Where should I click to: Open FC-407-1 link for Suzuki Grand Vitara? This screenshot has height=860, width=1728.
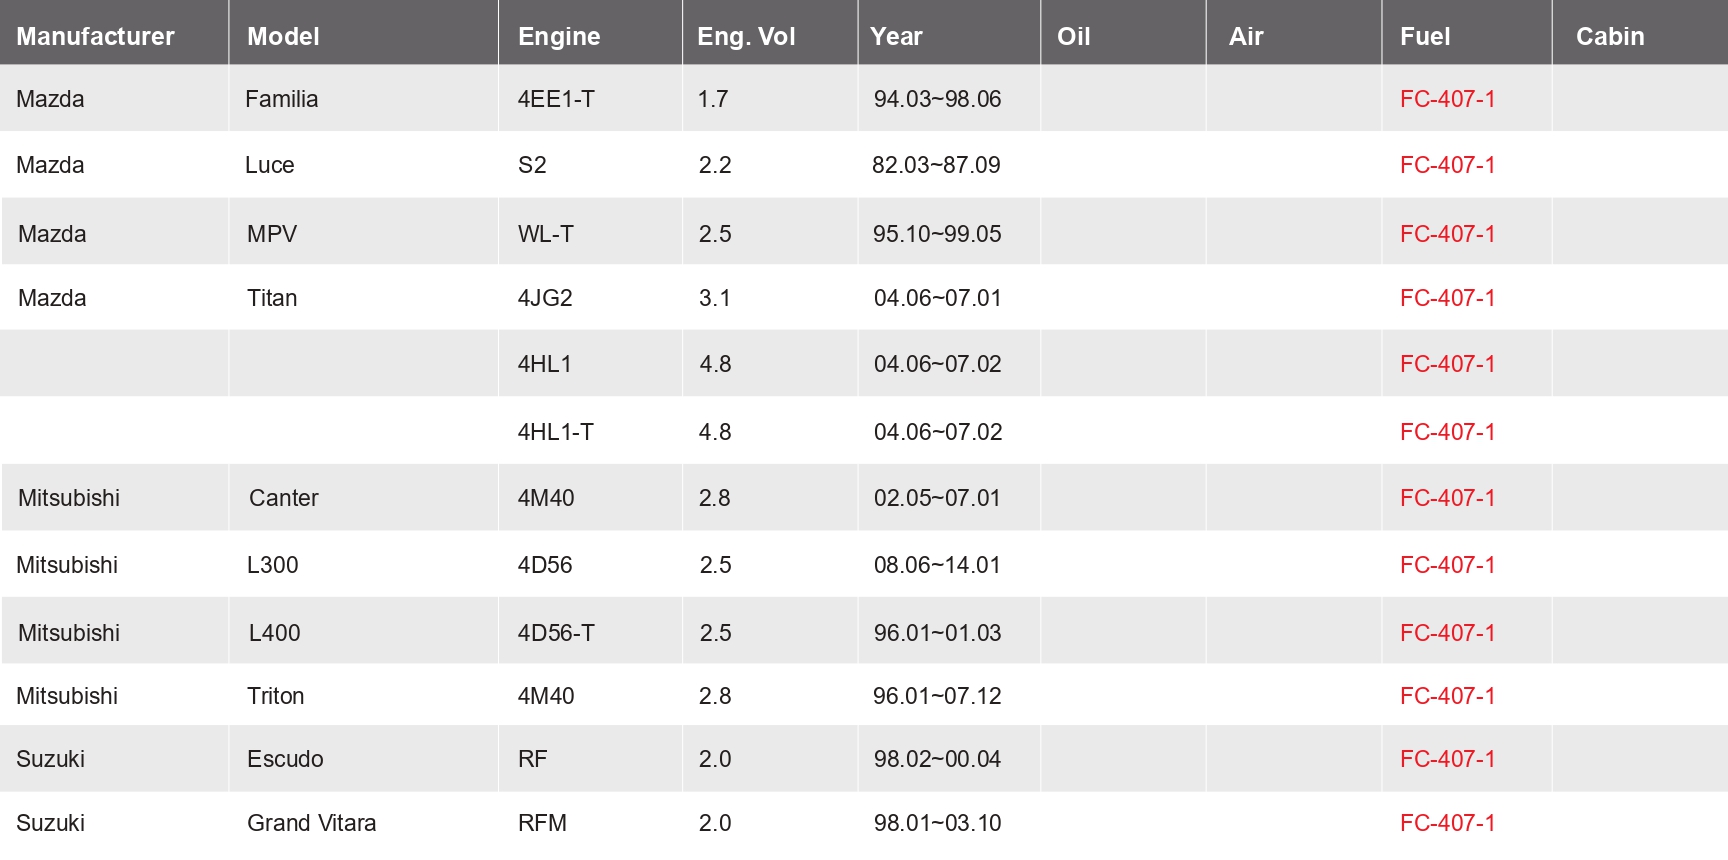click(1447, 823)
